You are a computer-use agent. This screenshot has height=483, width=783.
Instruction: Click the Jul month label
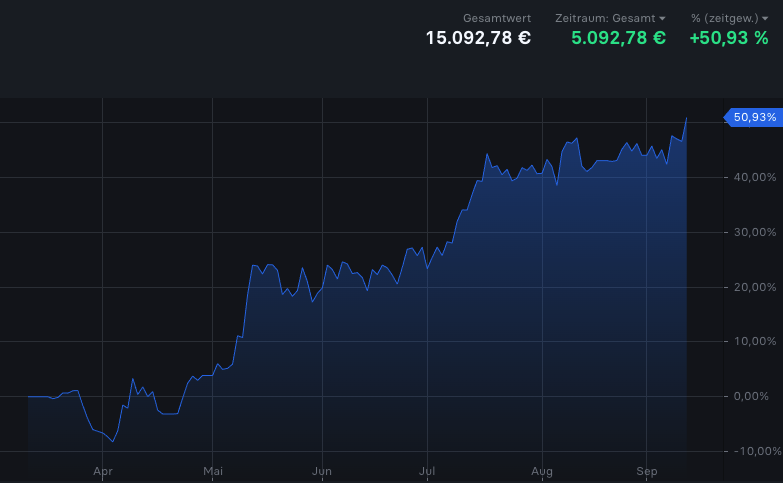coord(427,471)
